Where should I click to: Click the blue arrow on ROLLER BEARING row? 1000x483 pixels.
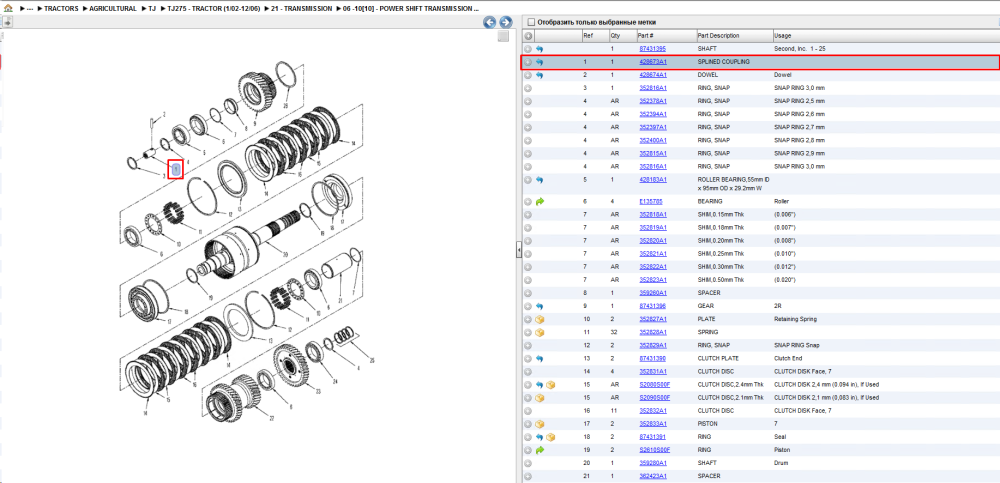point(539,180)
